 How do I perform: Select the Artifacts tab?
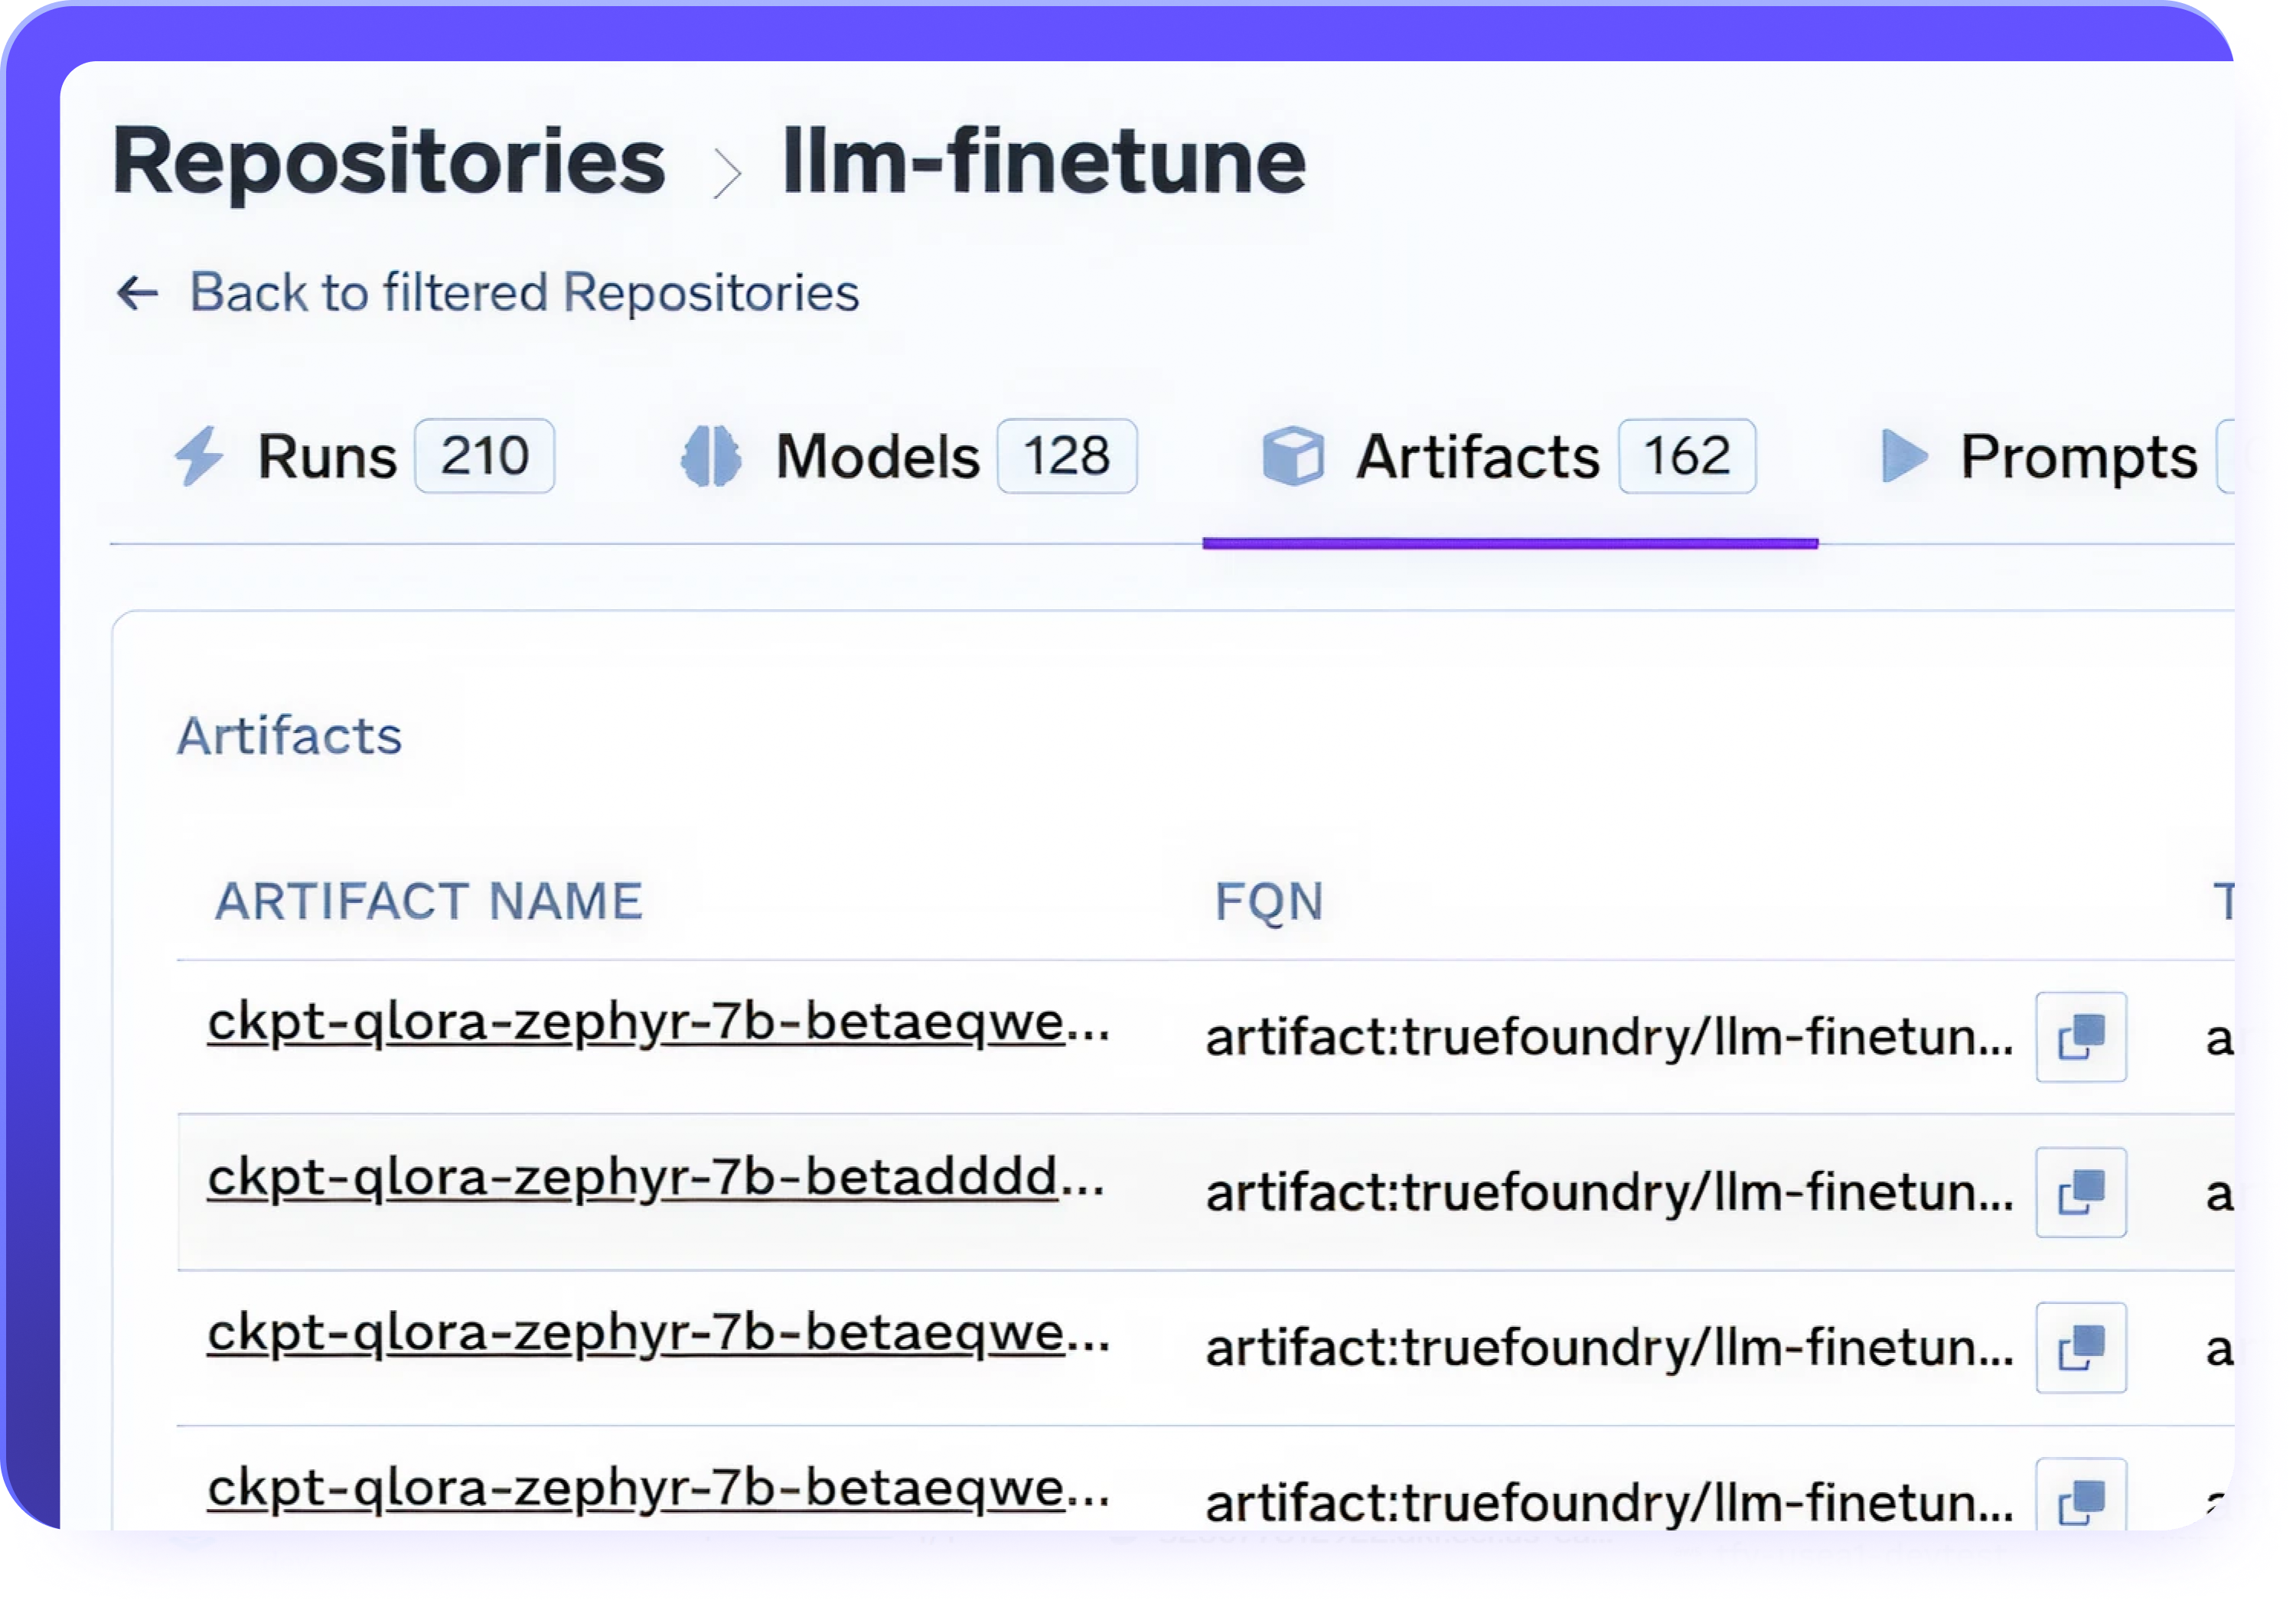coord(1477,457)
